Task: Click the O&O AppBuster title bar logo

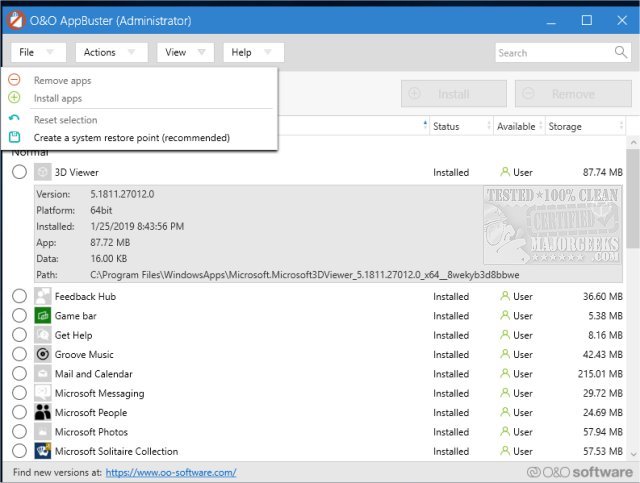Action: (17, 20)
